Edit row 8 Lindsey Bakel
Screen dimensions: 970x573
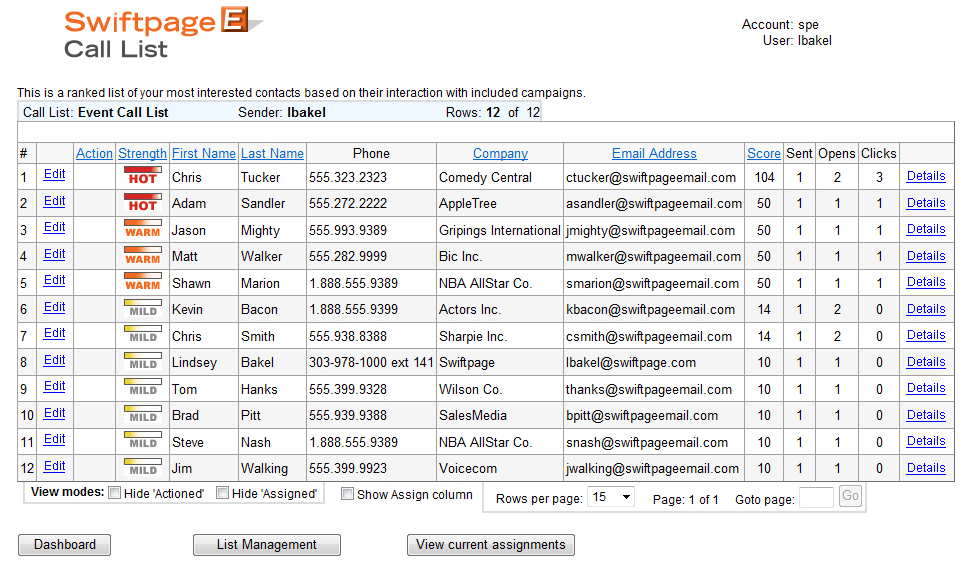[54, 360]
